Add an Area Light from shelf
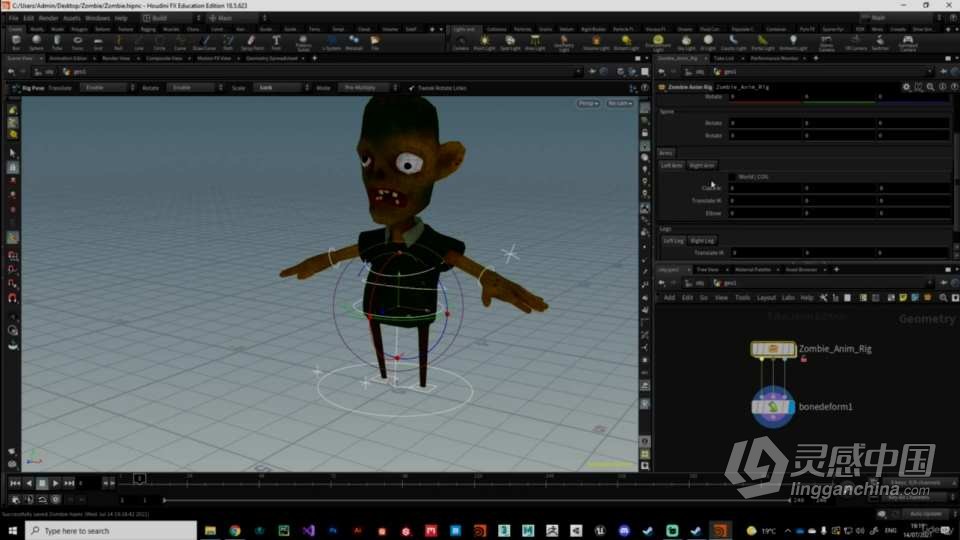This screenshot has width=960, height=540. (x=535, y=42)
